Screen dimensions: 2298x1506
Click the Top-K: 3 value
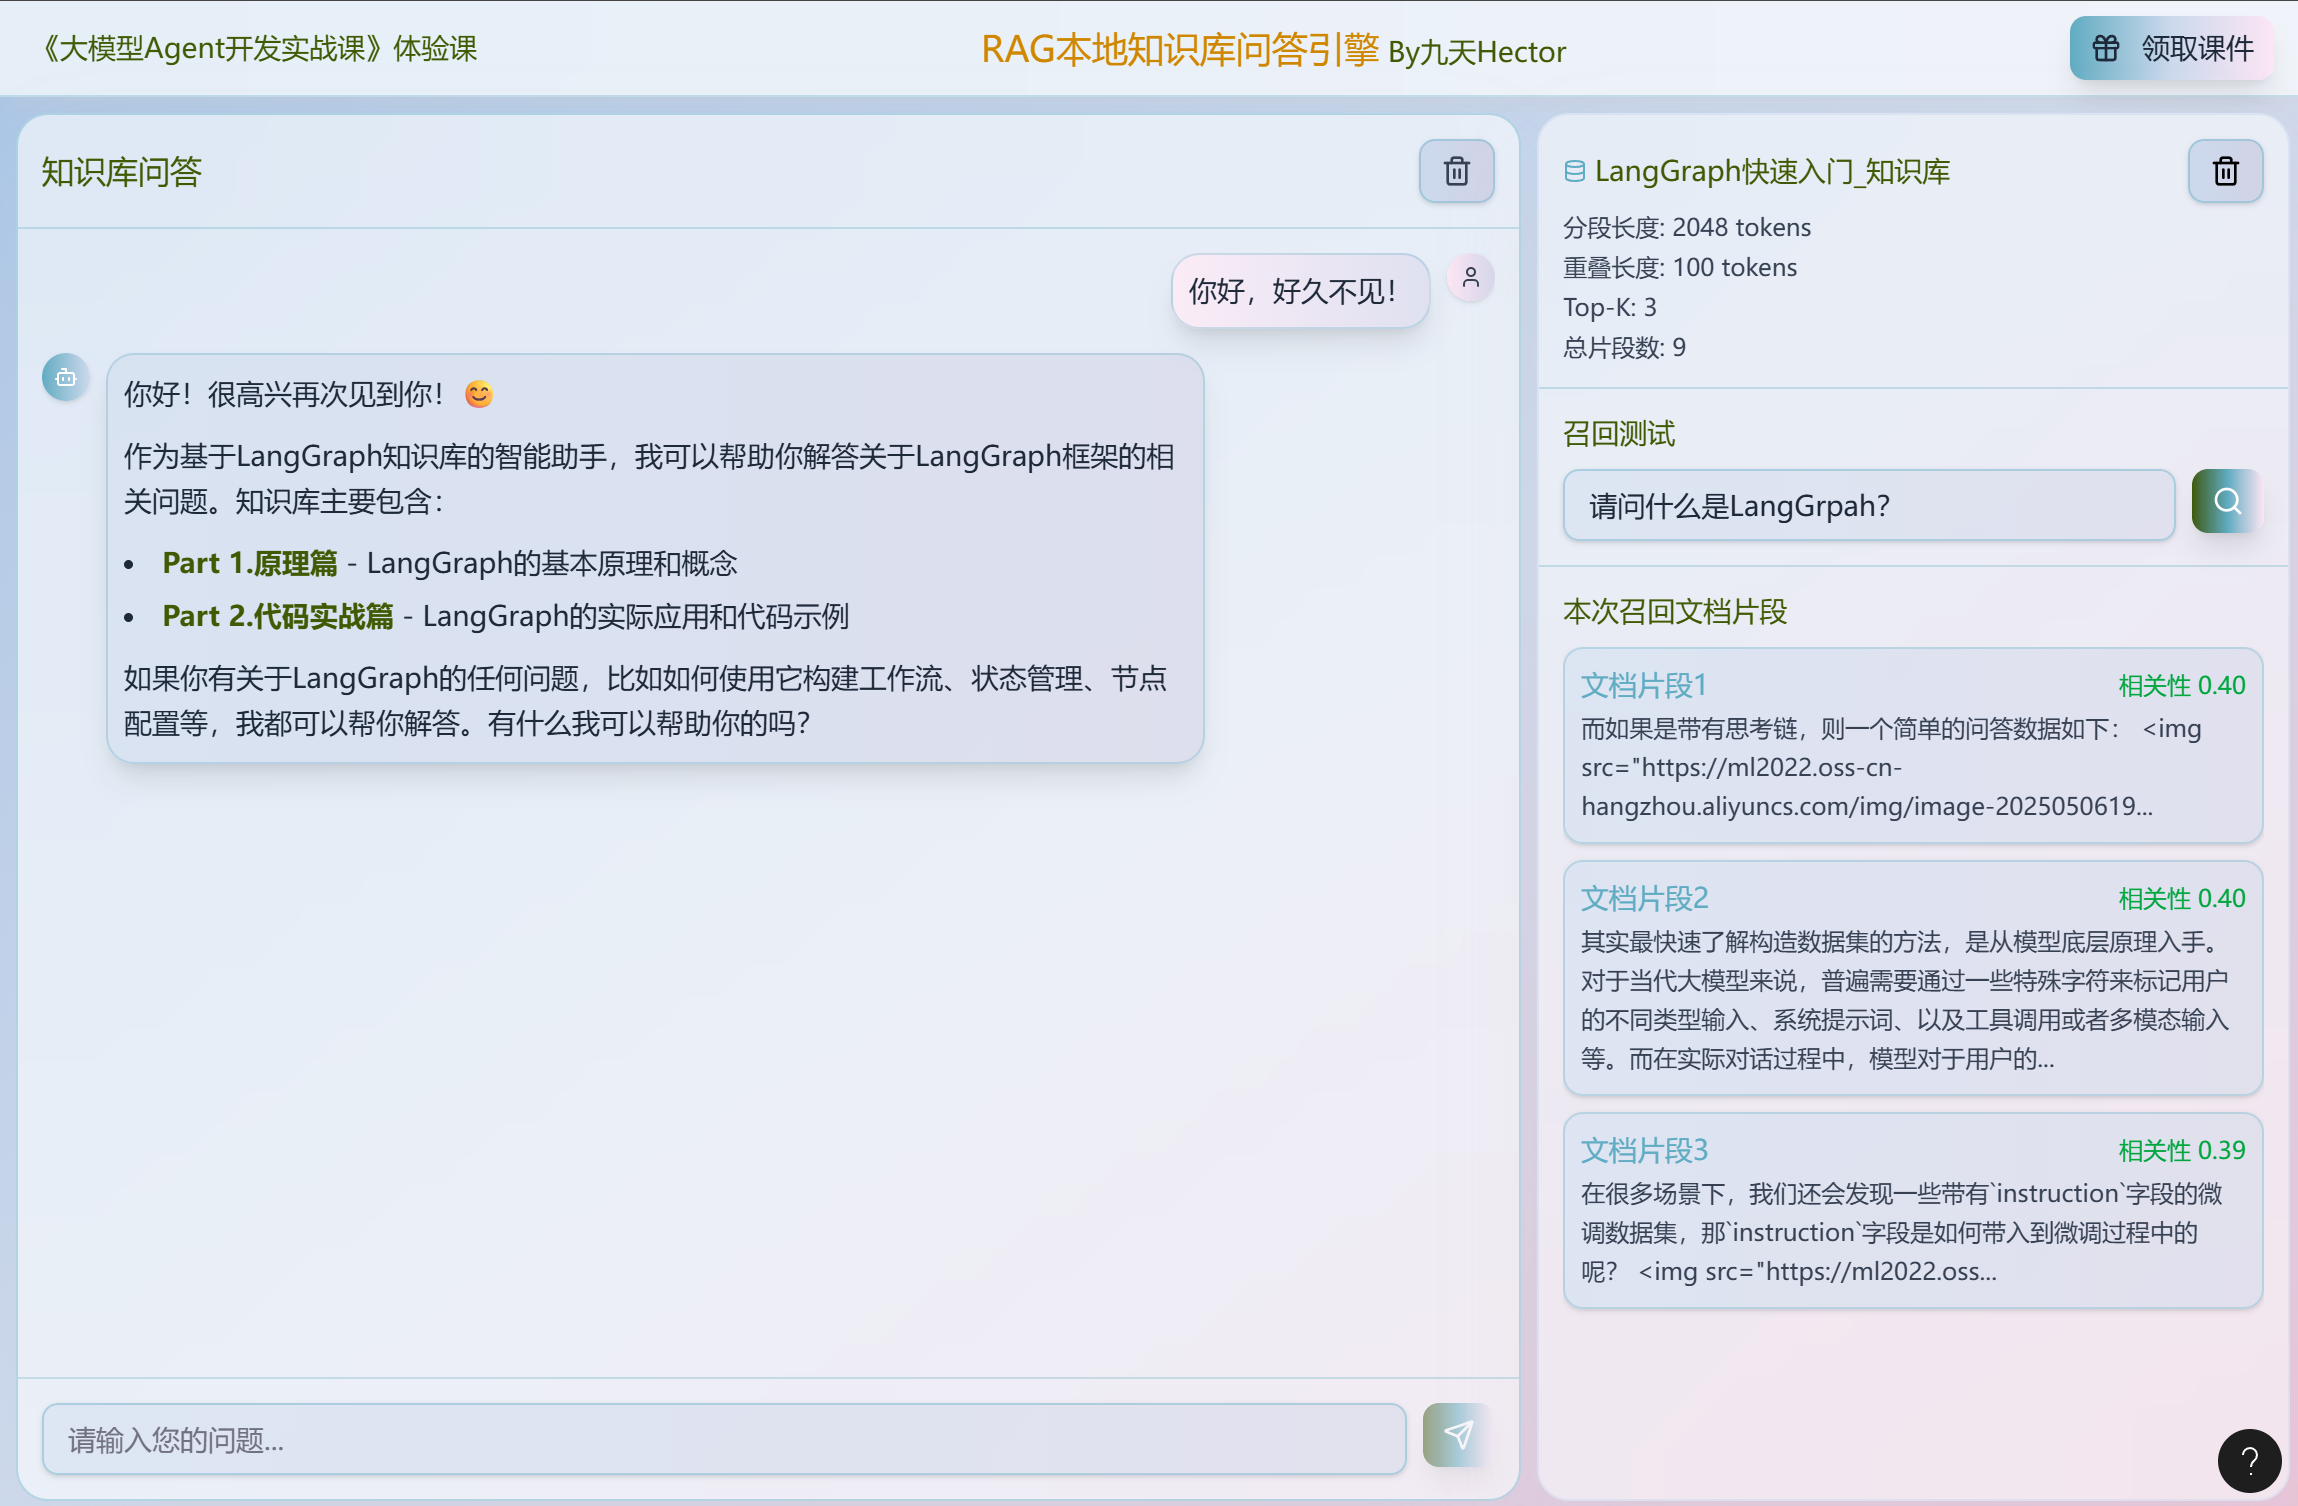(1610, 307)
